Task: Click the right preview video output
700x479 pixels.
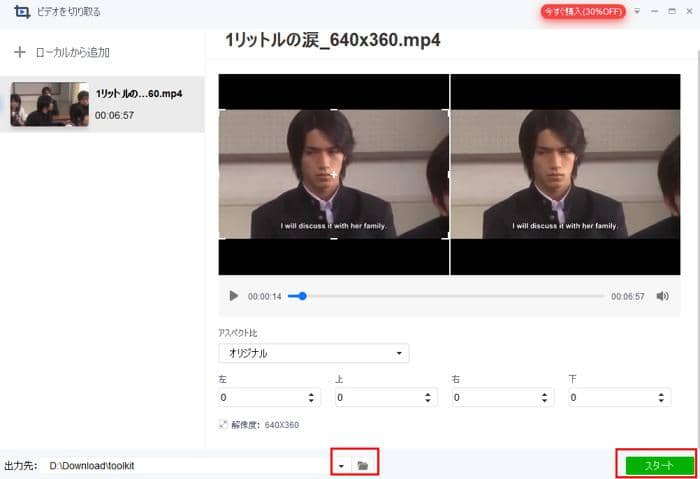Action: (x=566, y=174)
